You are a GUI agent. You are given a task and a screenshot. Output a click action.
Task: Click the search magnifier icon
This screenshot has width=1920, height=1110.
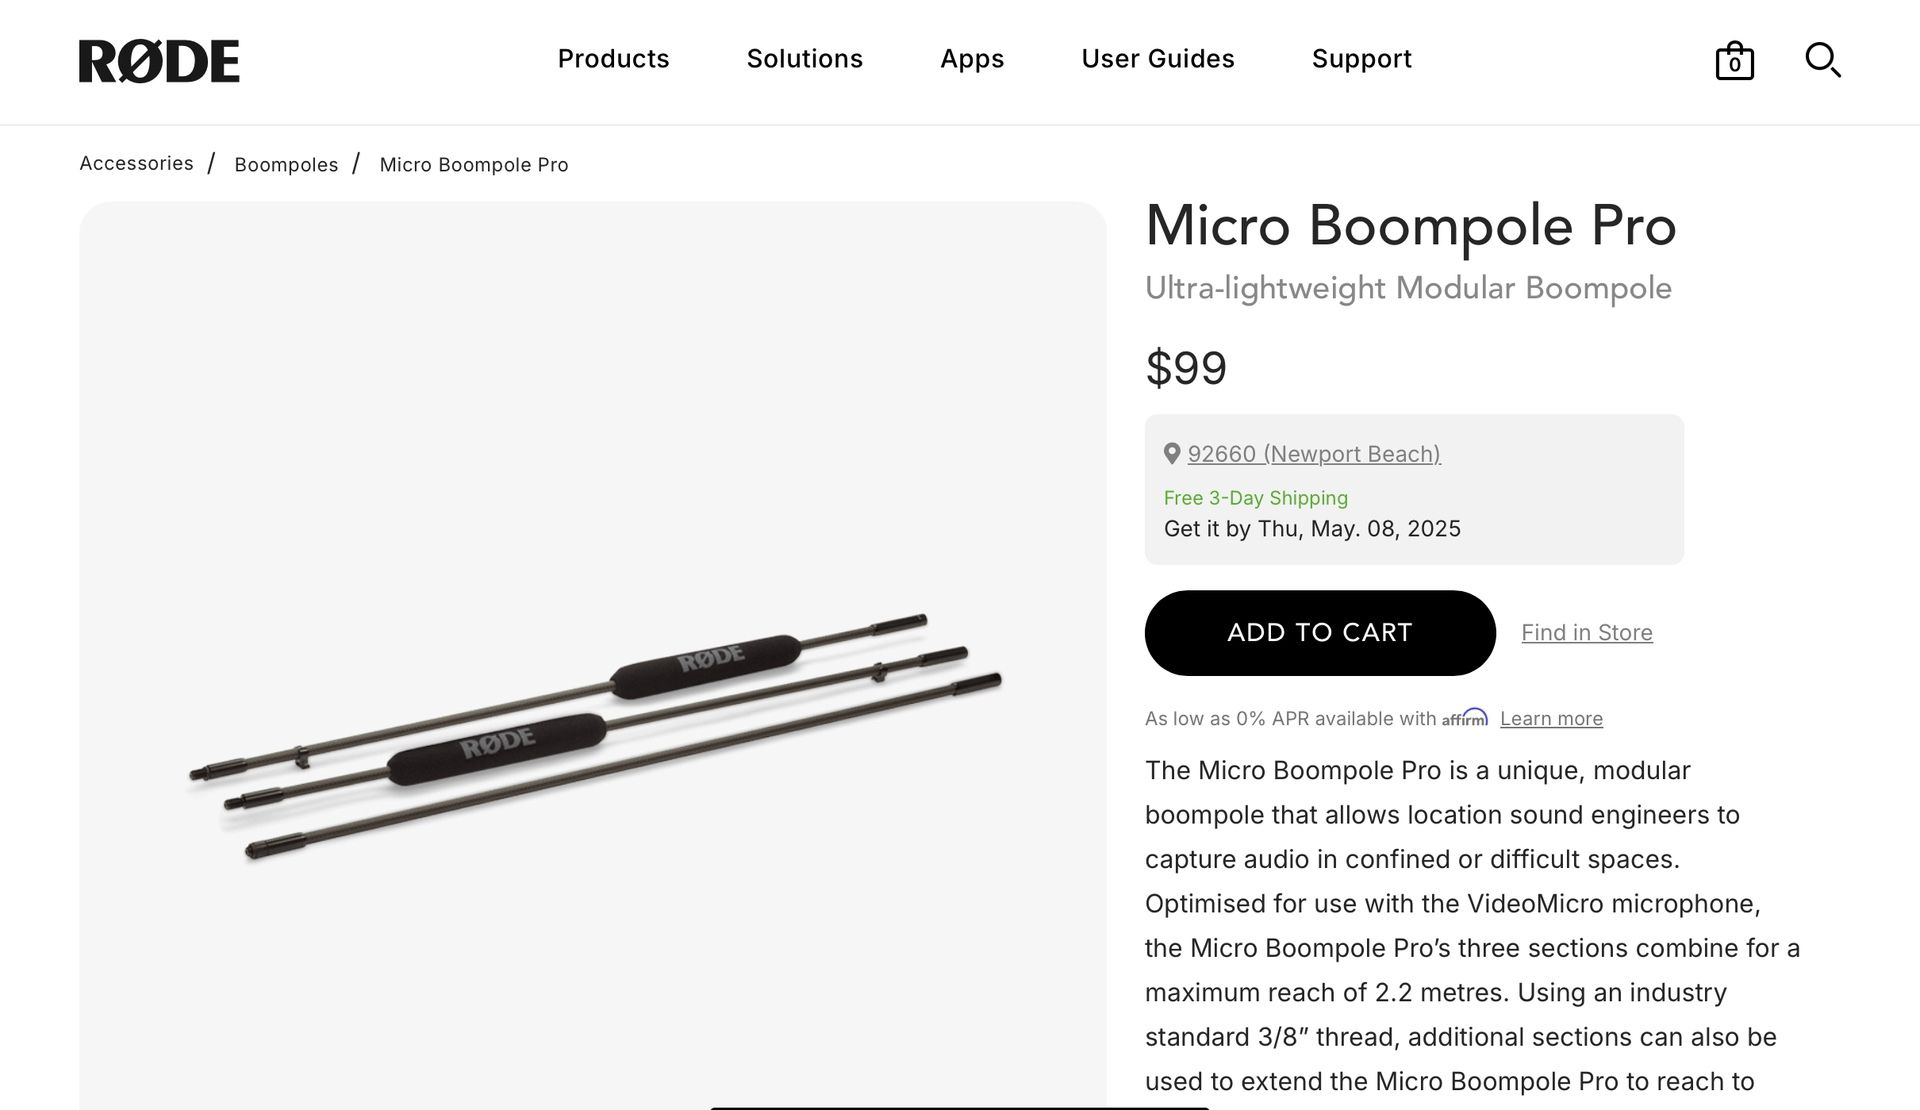tap(1822, 60)
